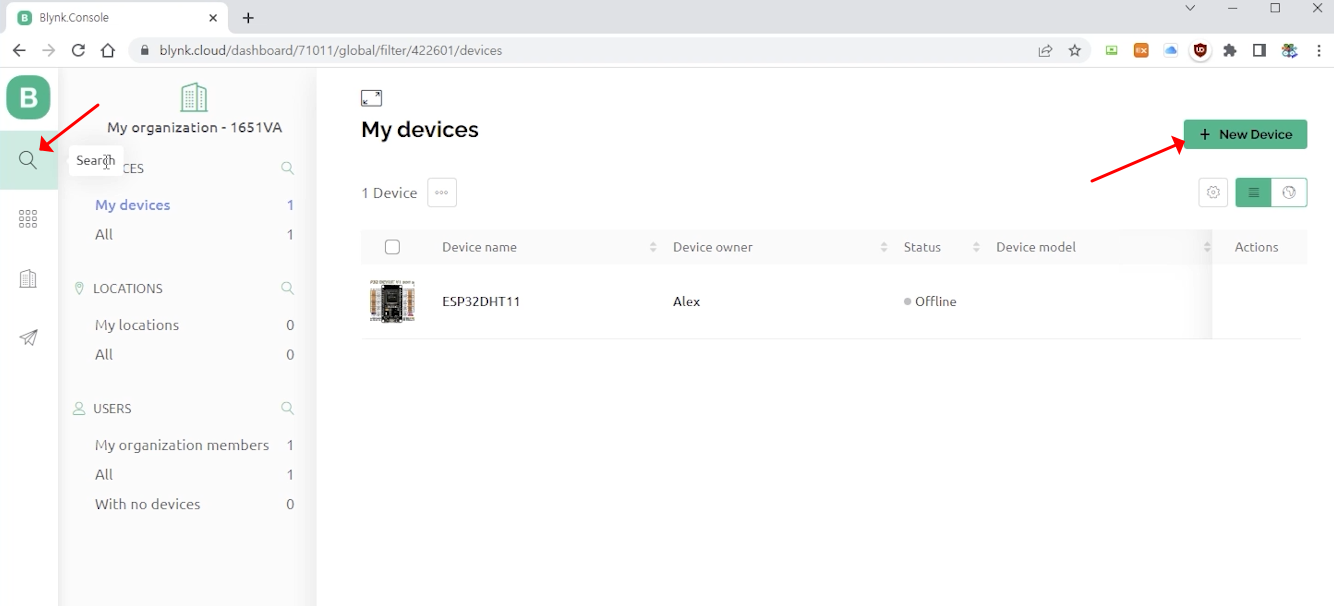1334x606 pixels.
Task: Sort by Device model column
Action: tap(1206, 247)
